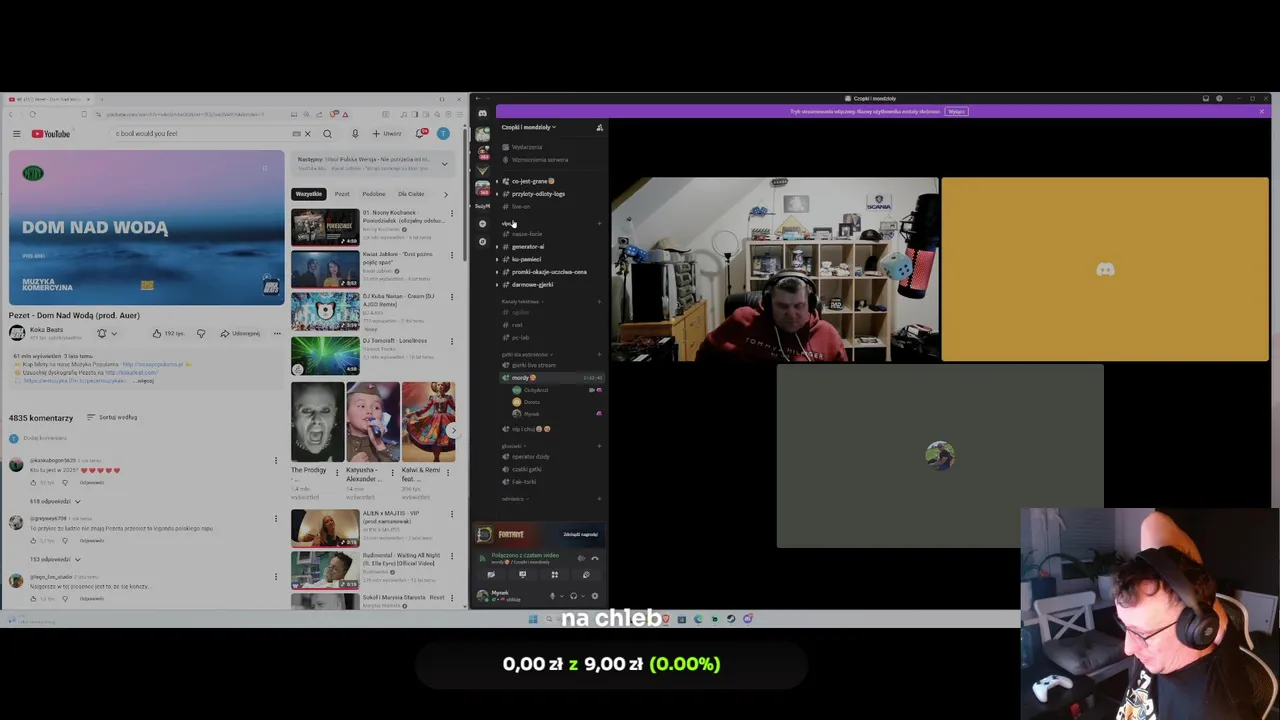Open DJ Kuba Neitan Cream video

coord(325,311)
